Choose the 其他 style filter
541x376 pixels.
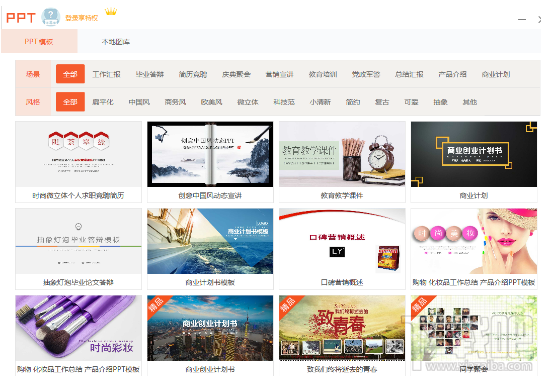coord(470,102)
